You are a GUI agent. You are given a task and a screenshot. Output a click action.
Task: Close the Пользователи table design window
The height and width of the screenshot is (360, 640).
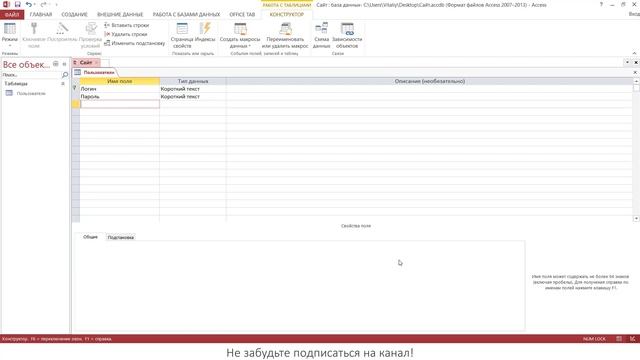pyautogui.click(x=635, y=72)
